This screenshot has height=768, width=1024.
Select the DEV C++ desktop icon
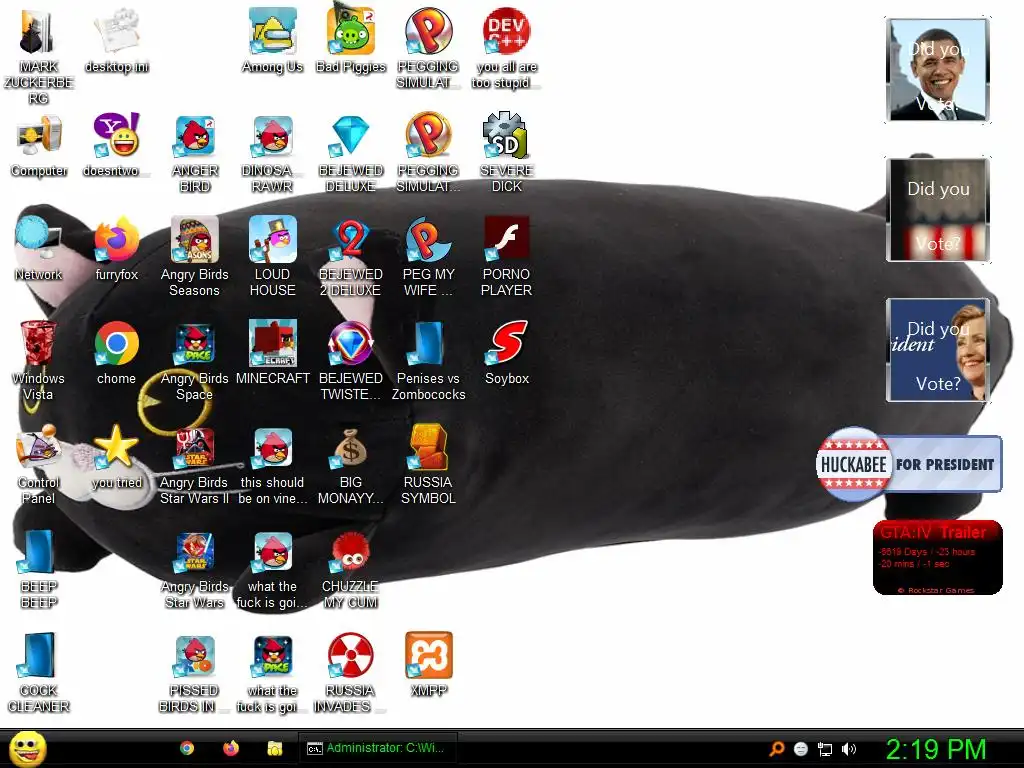(x=506, y=31)
